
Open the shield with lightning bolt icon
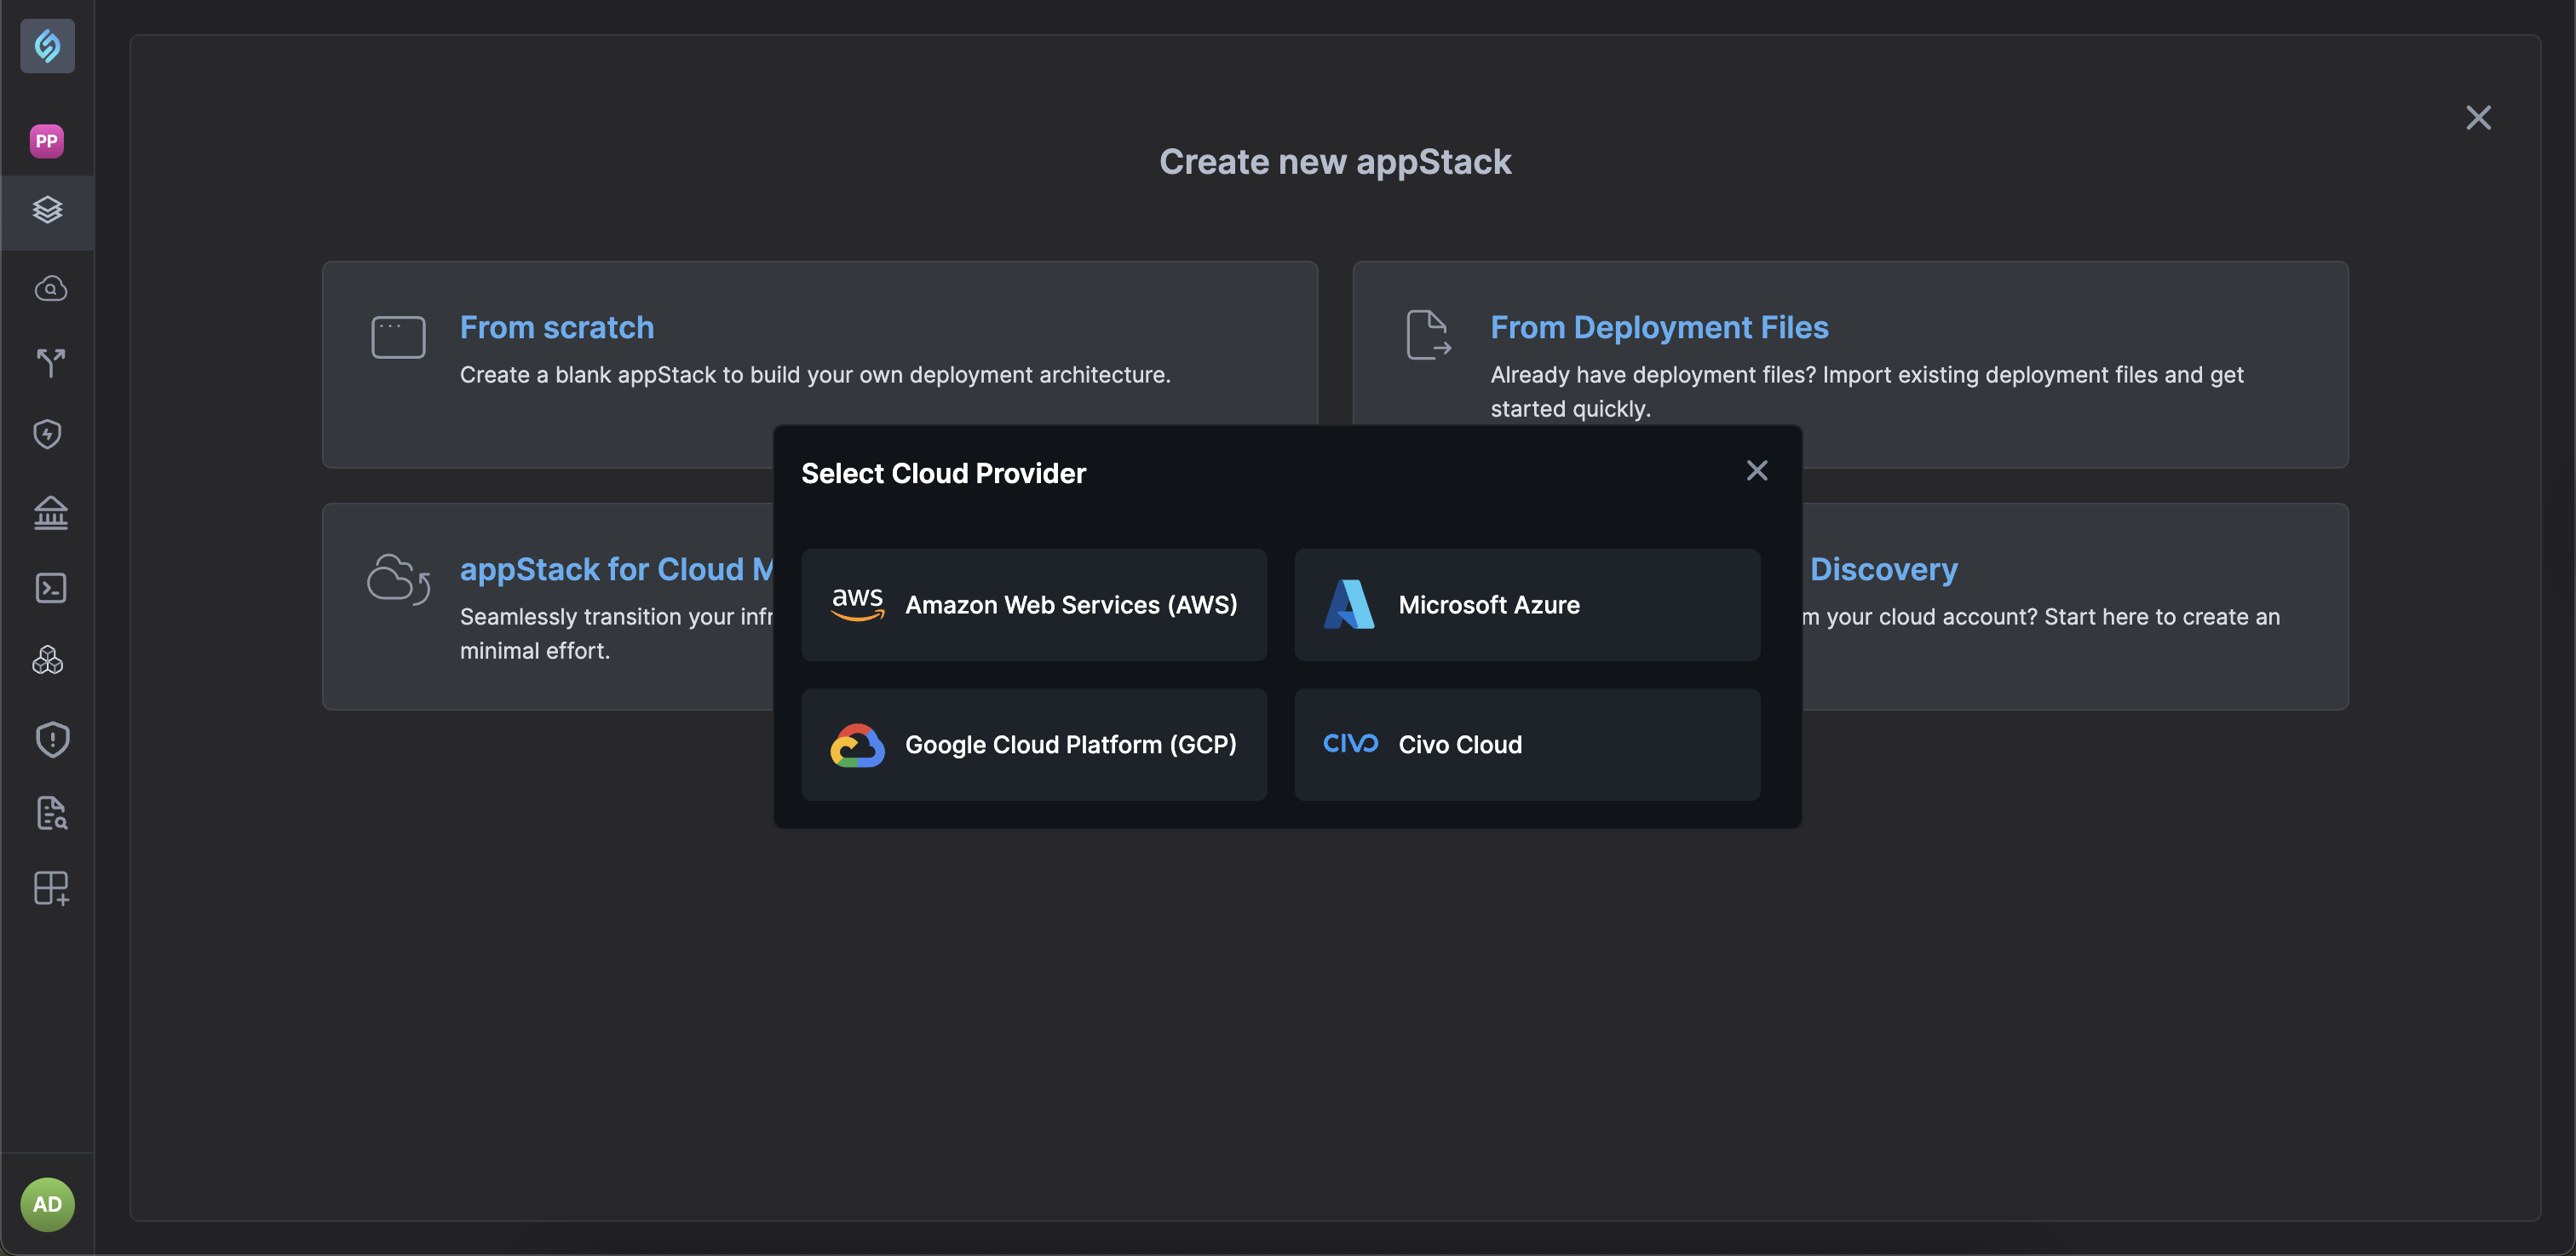pos(47,434)
